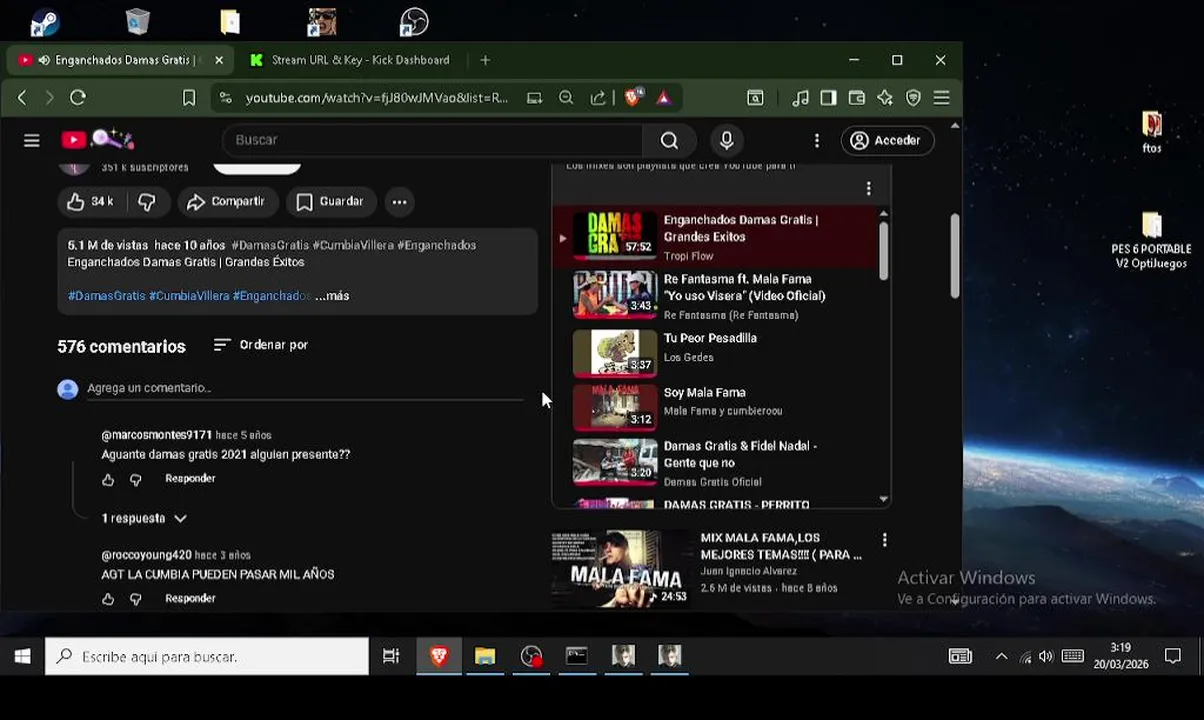Share page with the address-bar share icon

pos(598,98)
